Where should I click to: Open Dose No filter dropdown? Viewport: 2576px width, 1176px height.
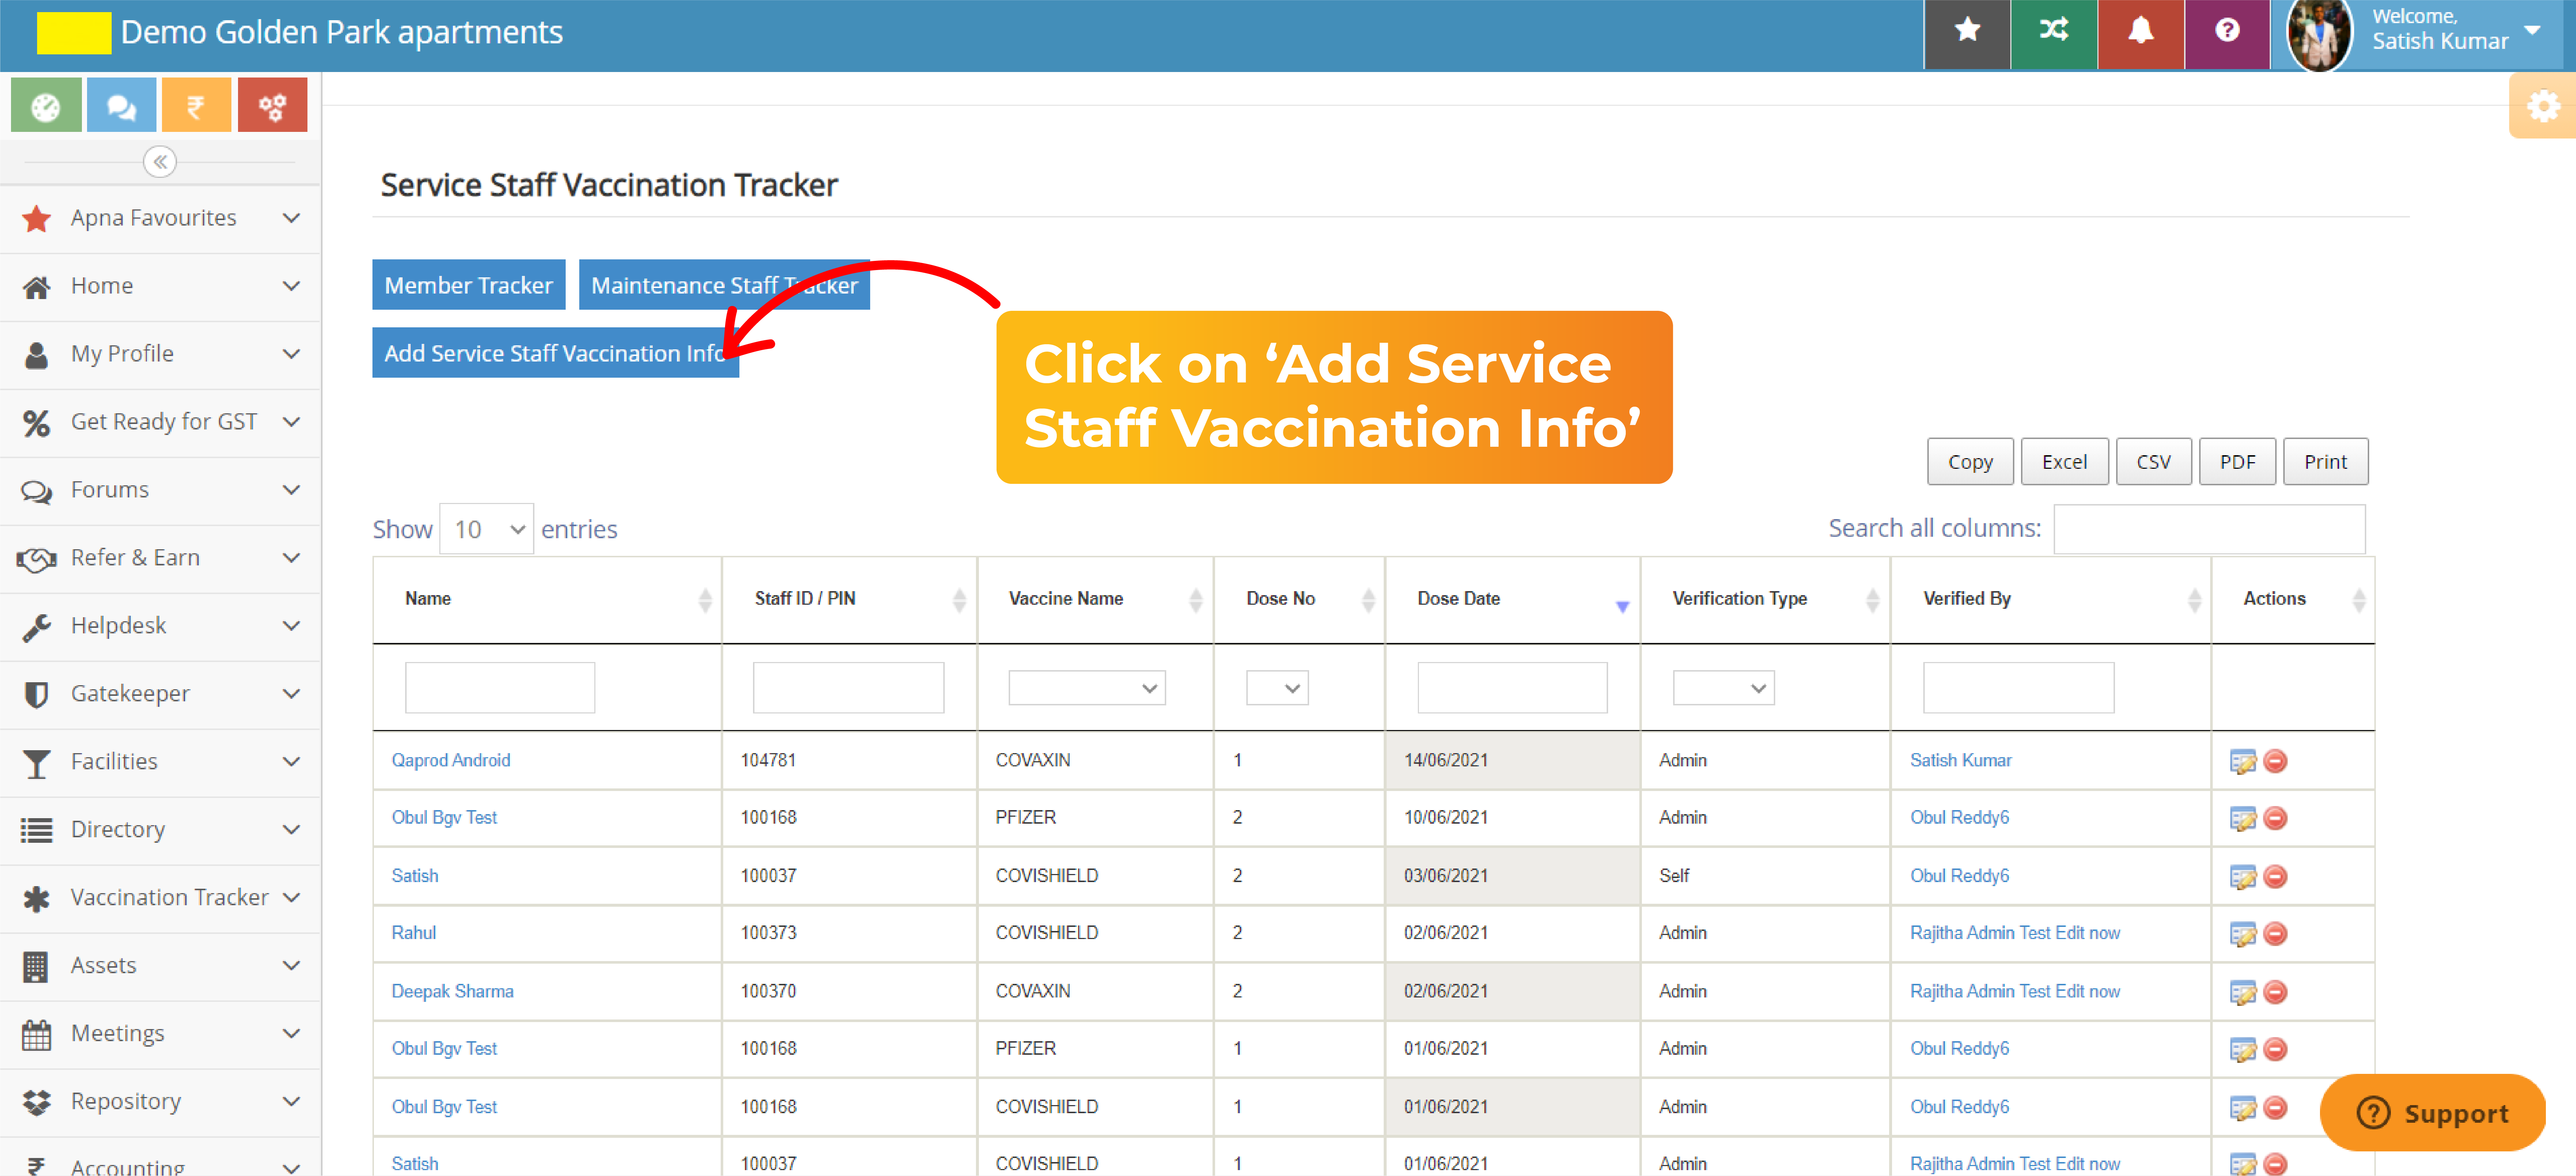1277,688
